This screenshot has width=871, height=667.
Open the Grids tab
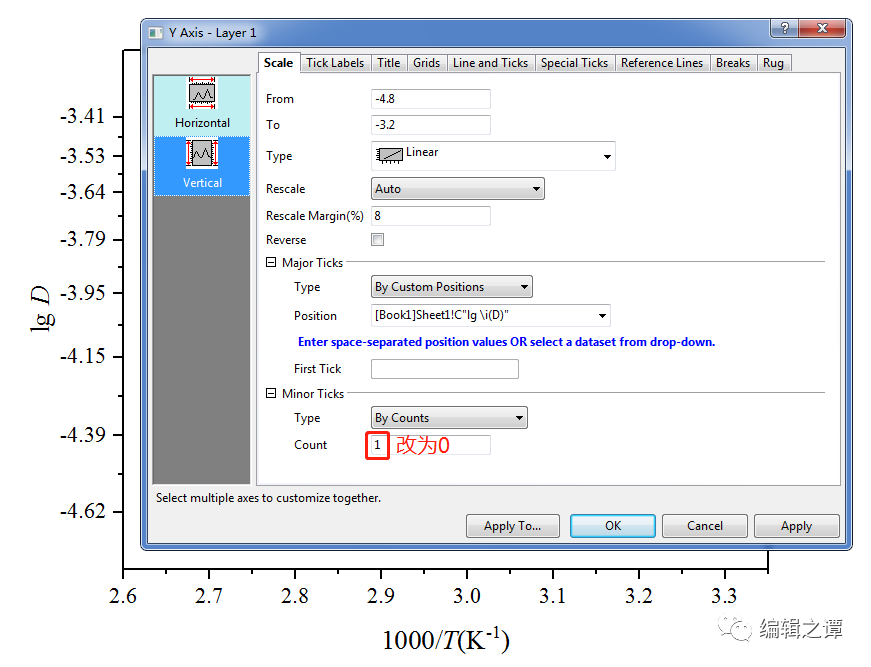coord(426,62)
